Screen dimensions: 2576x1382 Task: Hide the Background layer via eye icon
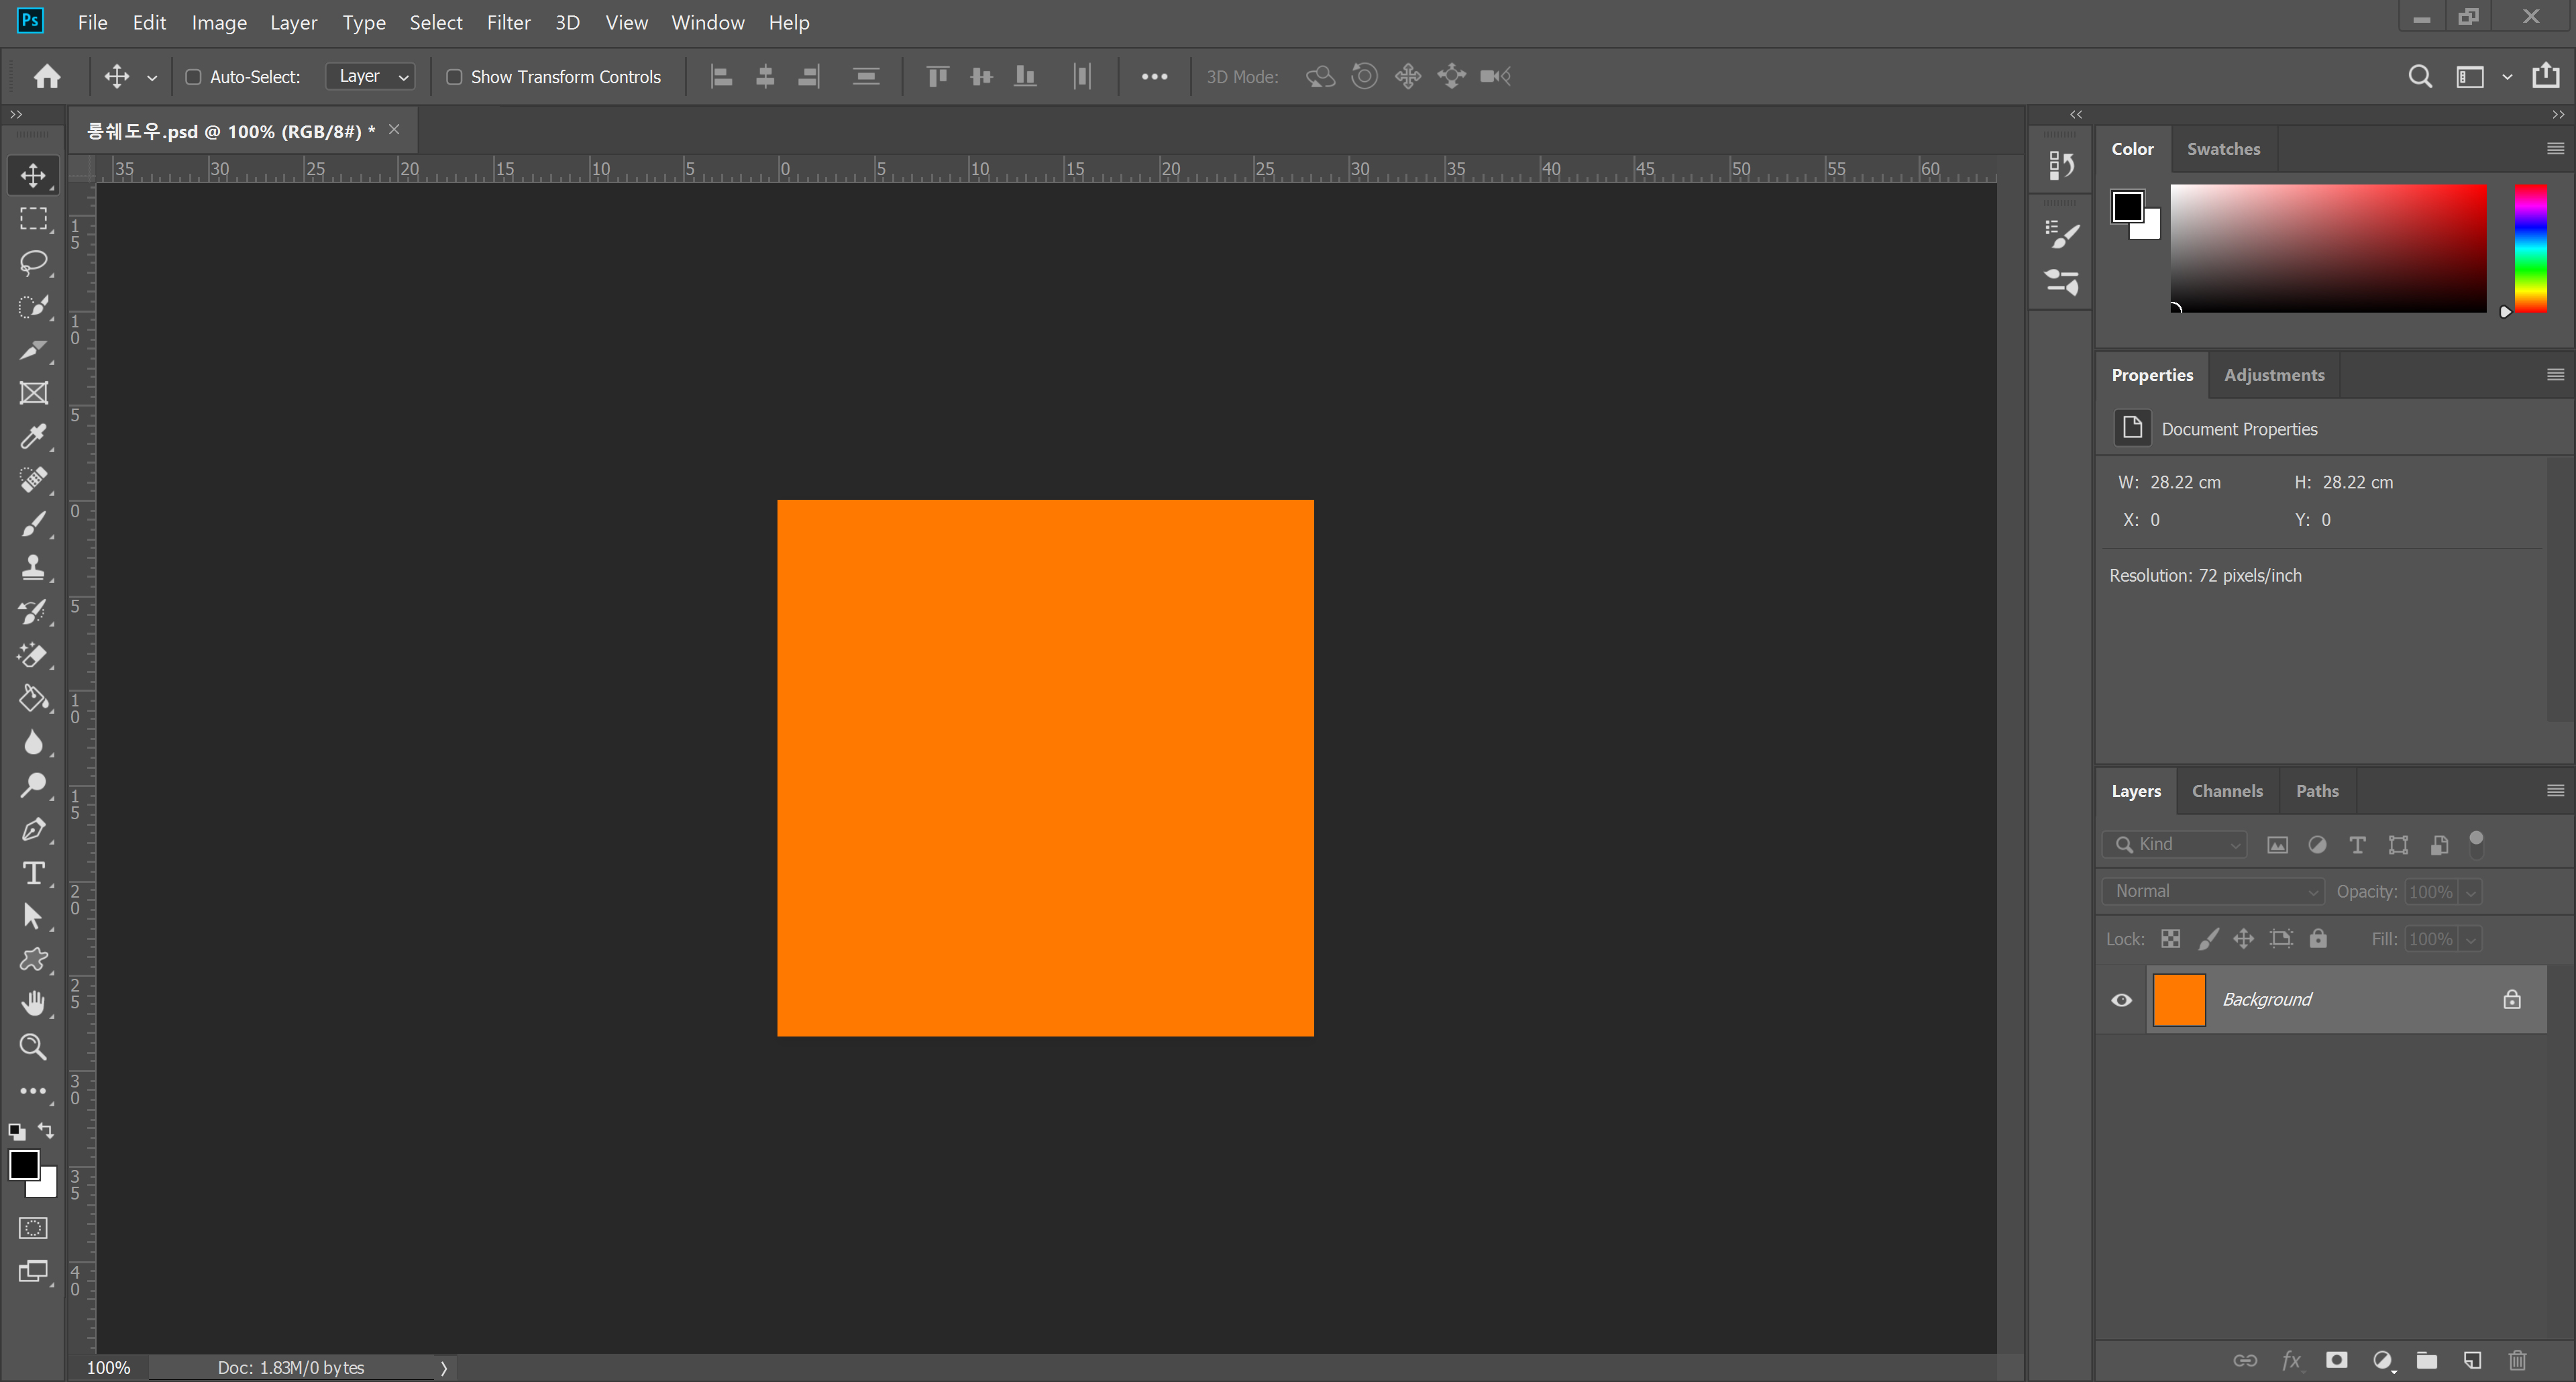coord(2121,1000)
